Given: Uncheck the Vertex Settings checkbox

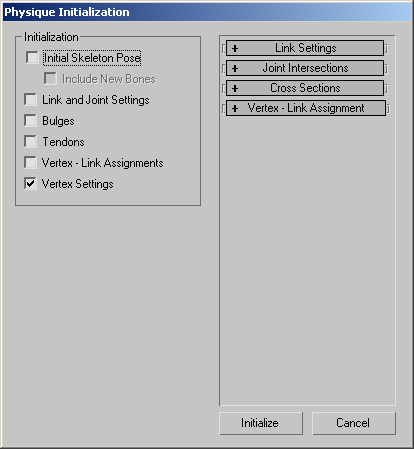Looking at the screenshot, I should [30, 184].
